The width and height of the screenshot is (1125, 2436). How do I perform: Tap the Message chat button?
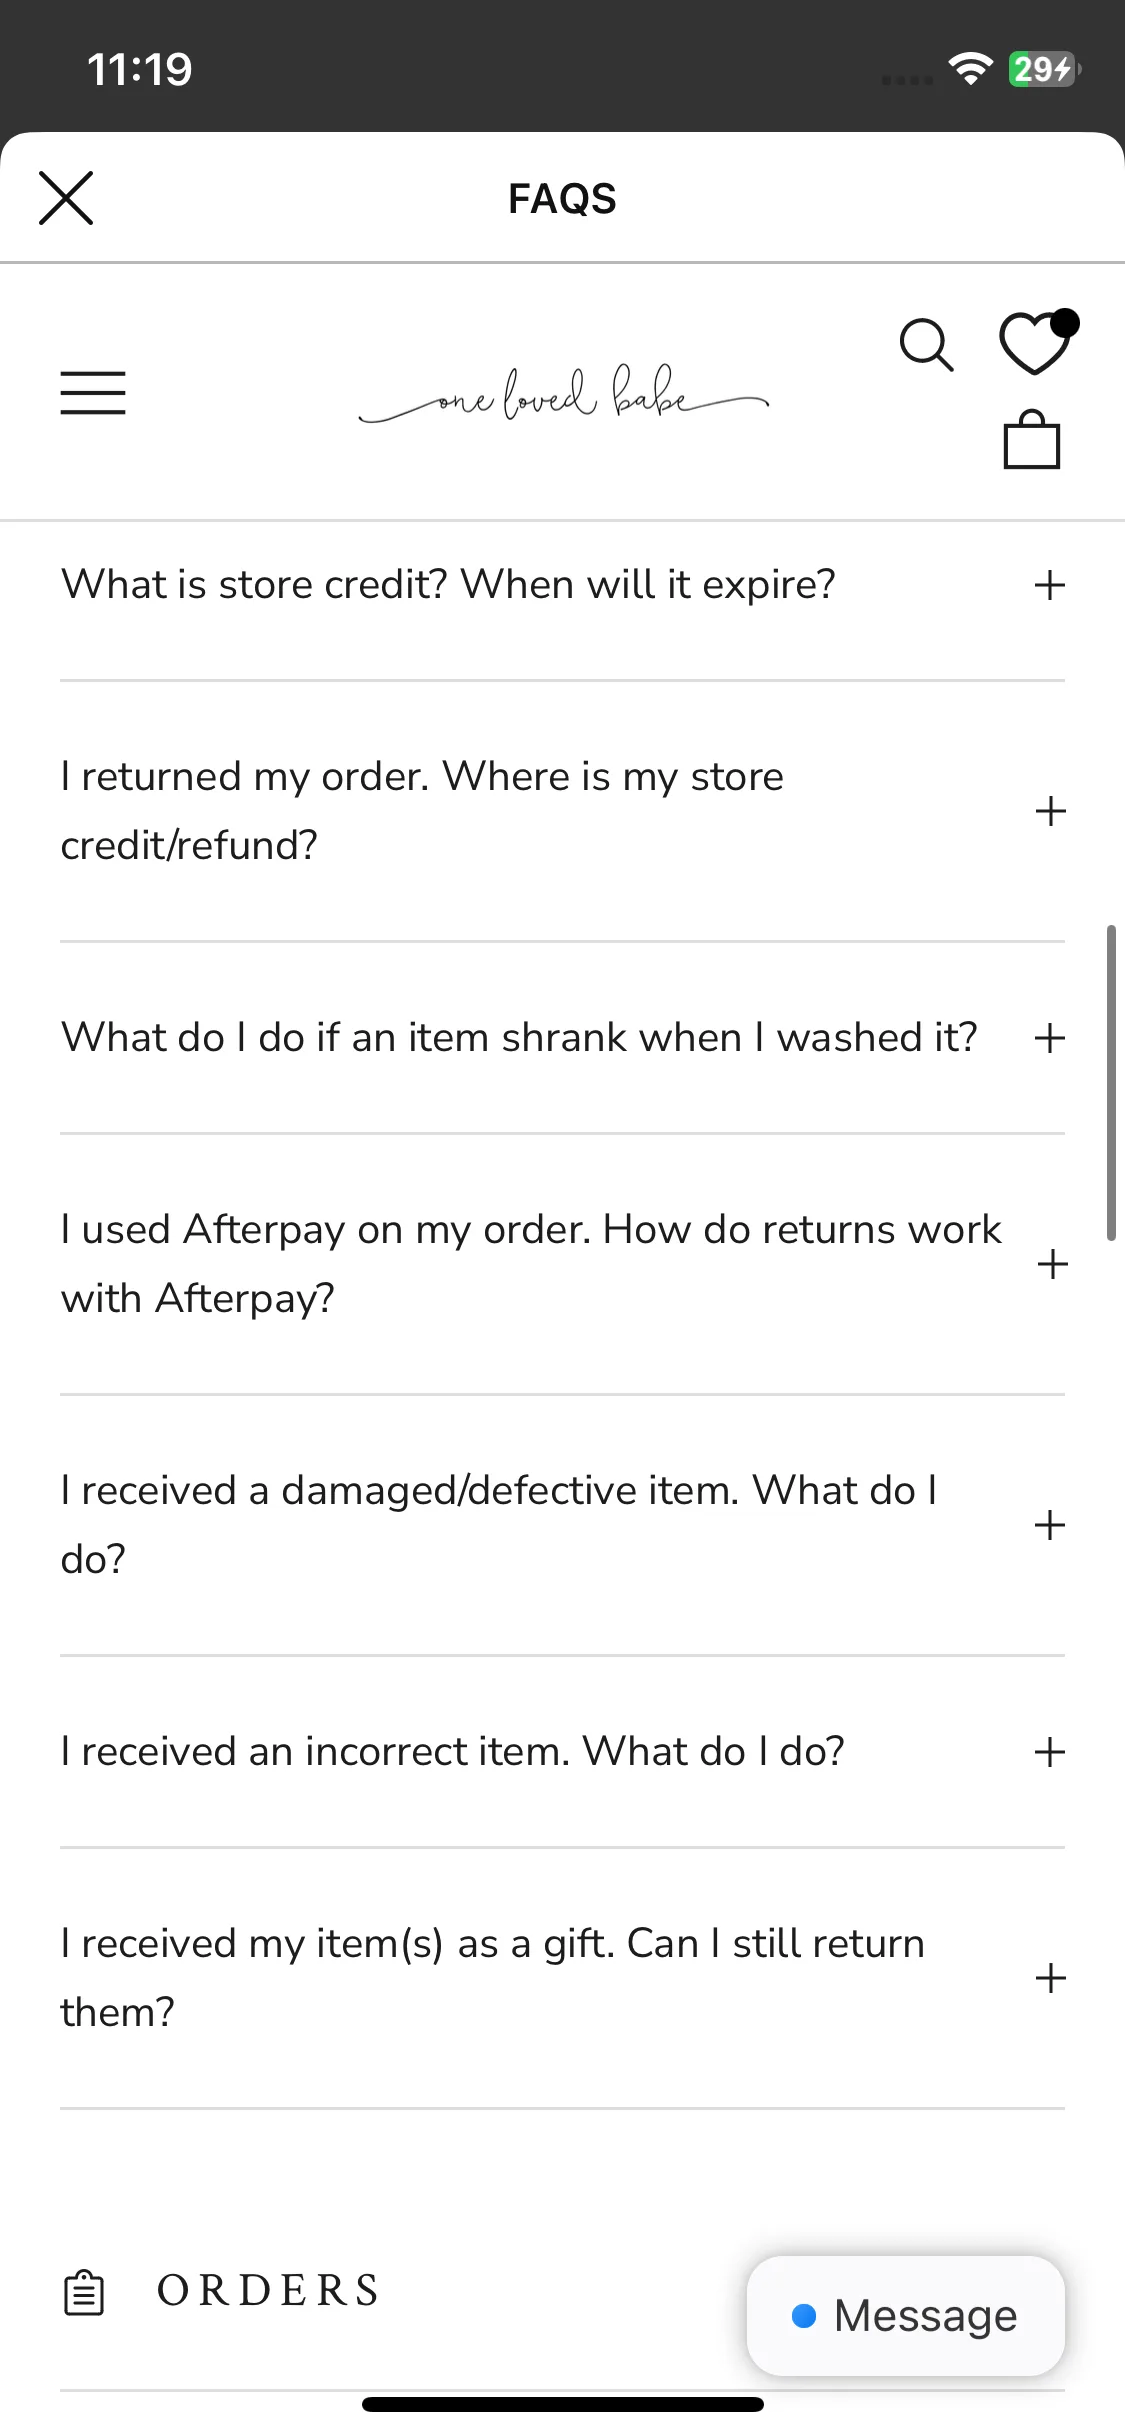click(x=905, y=2315)
